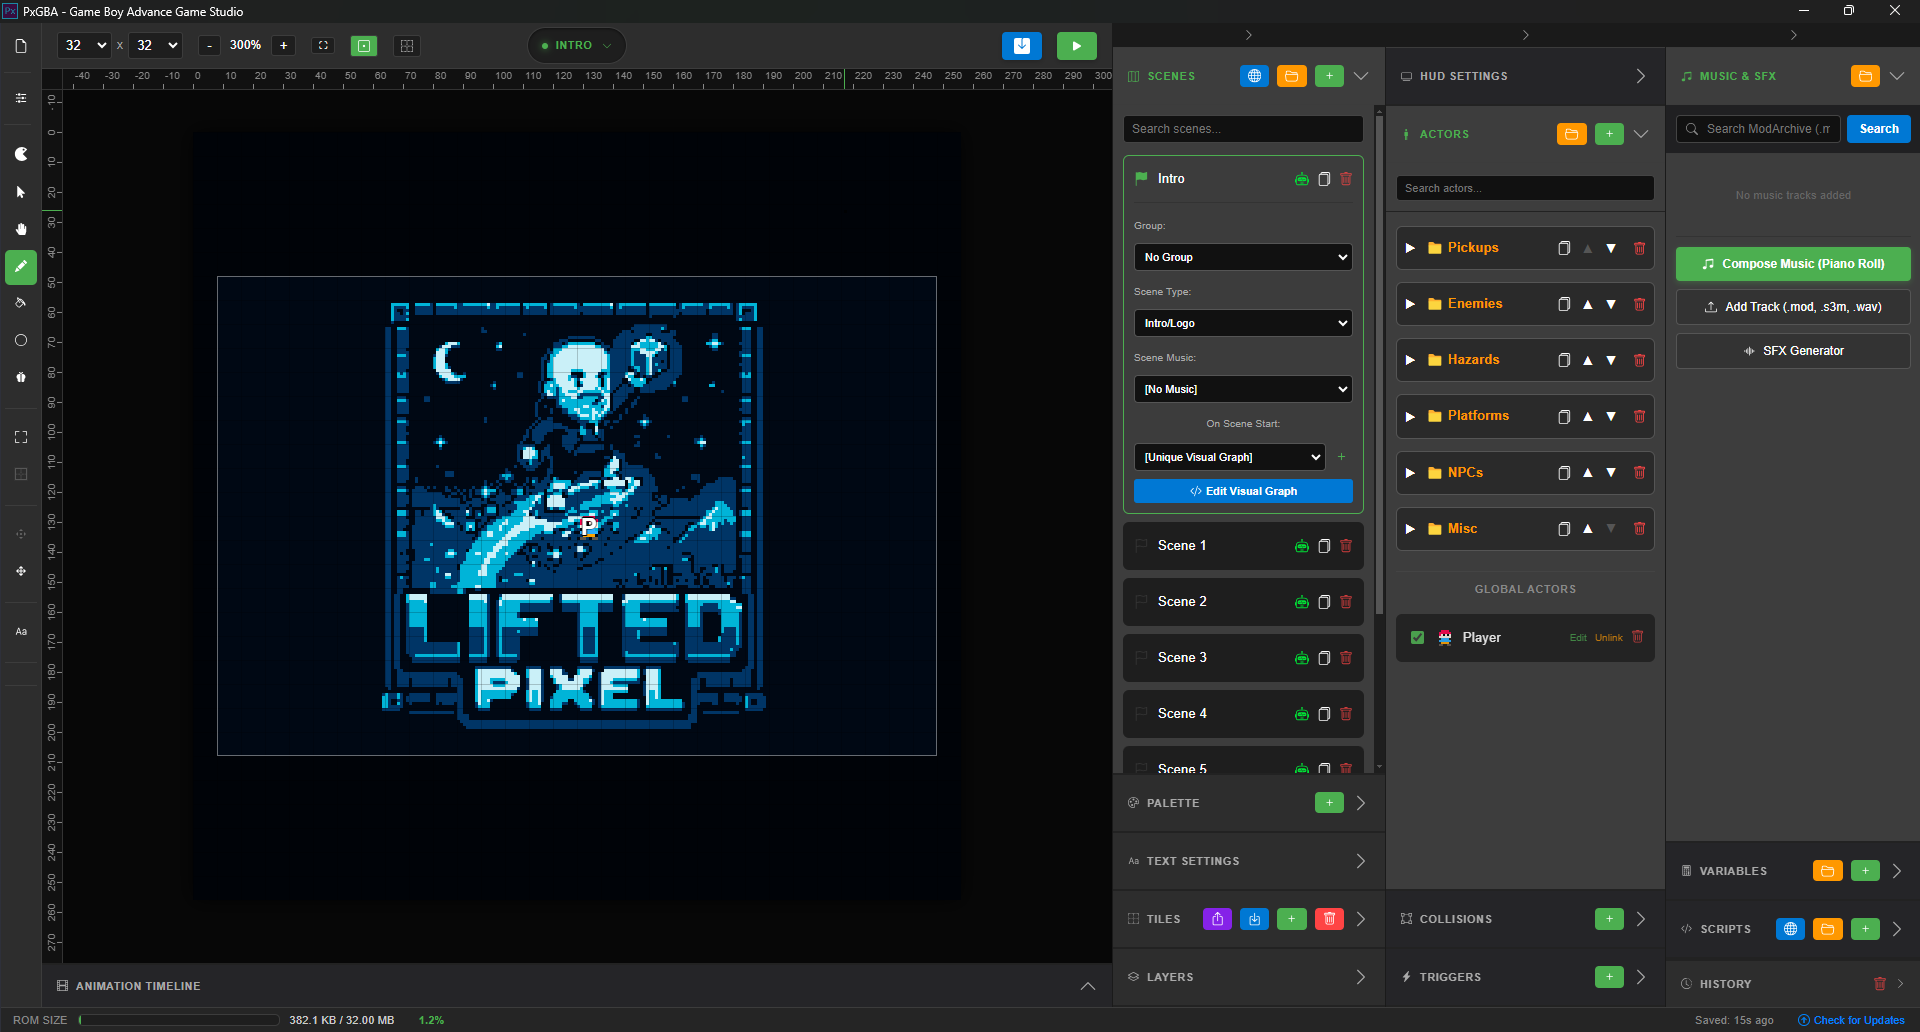
Task: Open the SFX Generator
Action: [1793, 351]
